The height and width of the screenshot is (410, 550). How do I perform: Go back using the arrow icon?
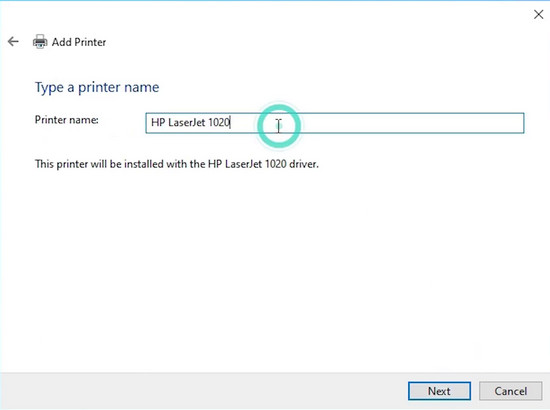coord(13,41)
